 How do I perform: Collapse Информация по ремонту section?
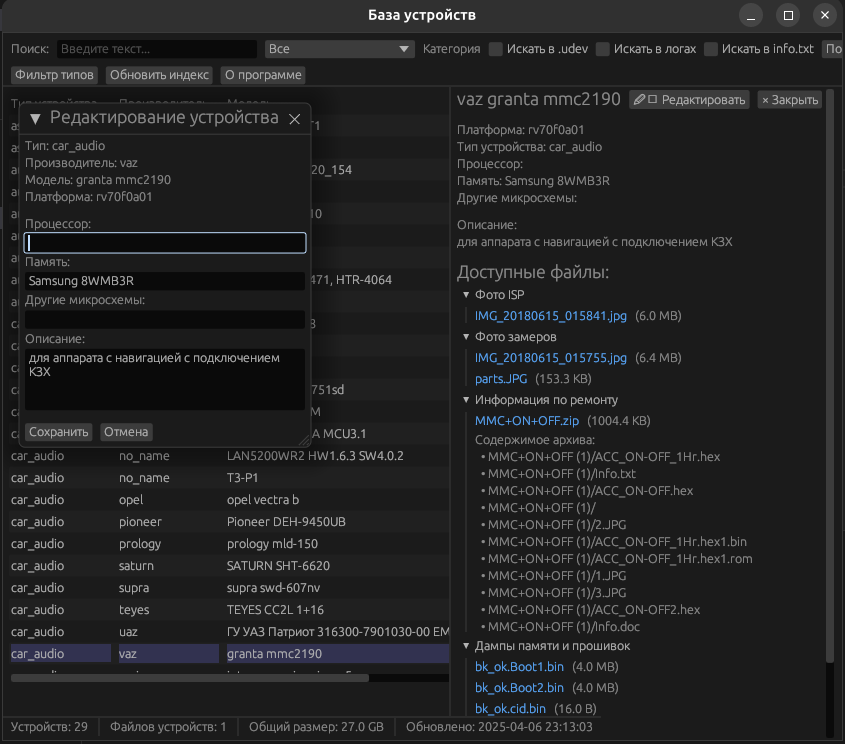466,400
